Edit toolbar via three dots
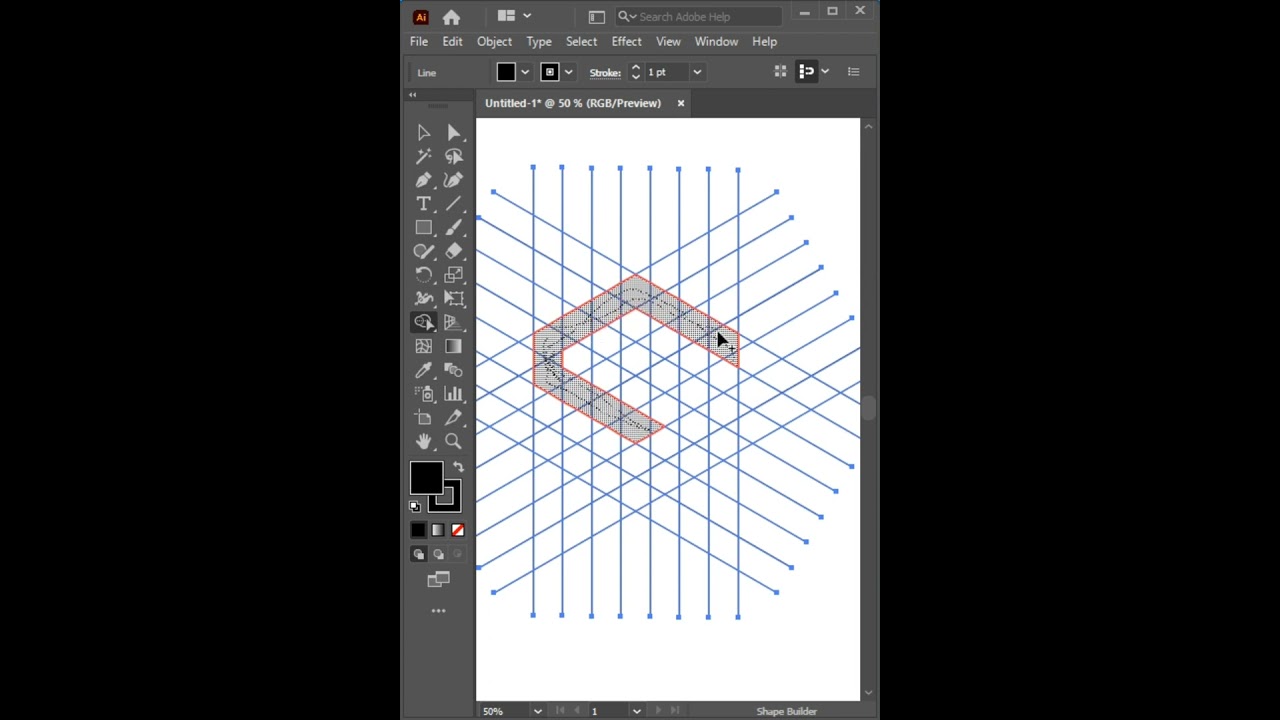 [x=438, y=610]
